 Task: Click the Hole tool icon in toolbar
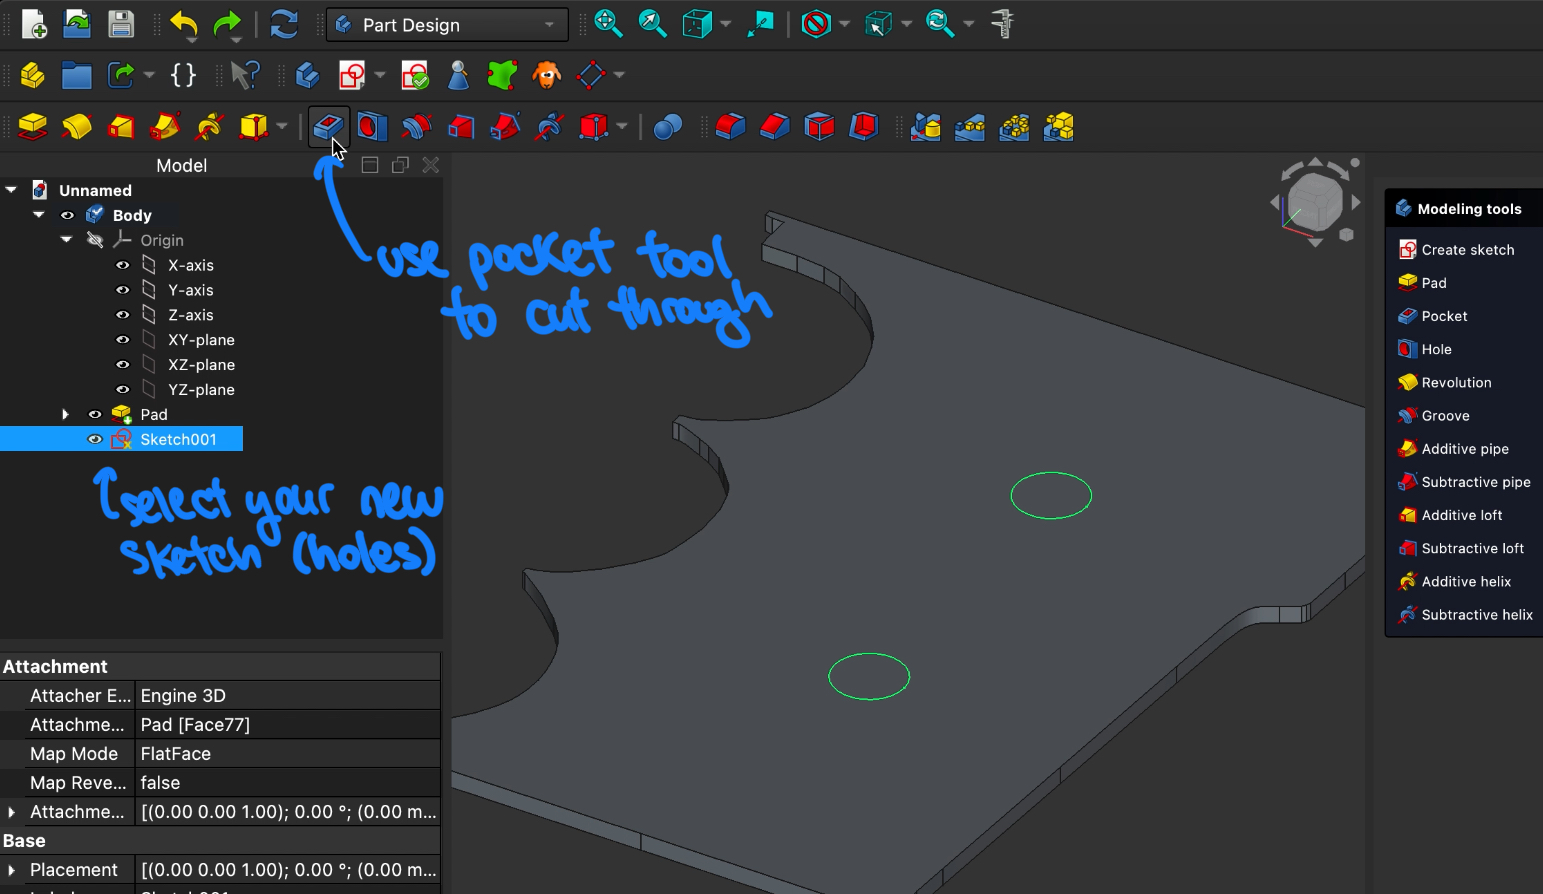[372, 127]
